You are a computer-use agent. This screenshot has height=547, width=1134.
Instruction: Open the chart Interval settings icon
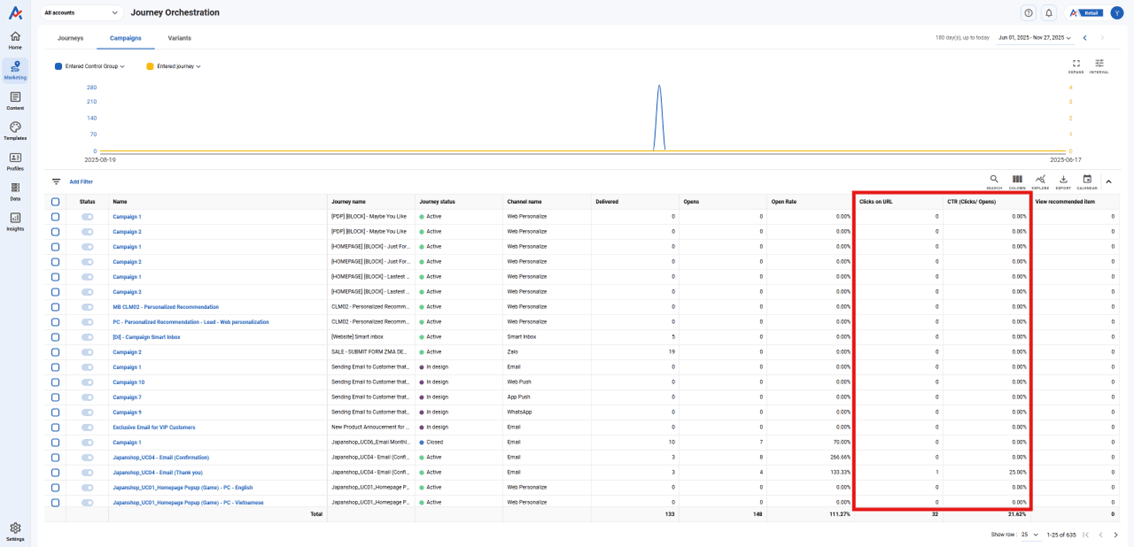pyautogui.click(x=1099, y=65)
